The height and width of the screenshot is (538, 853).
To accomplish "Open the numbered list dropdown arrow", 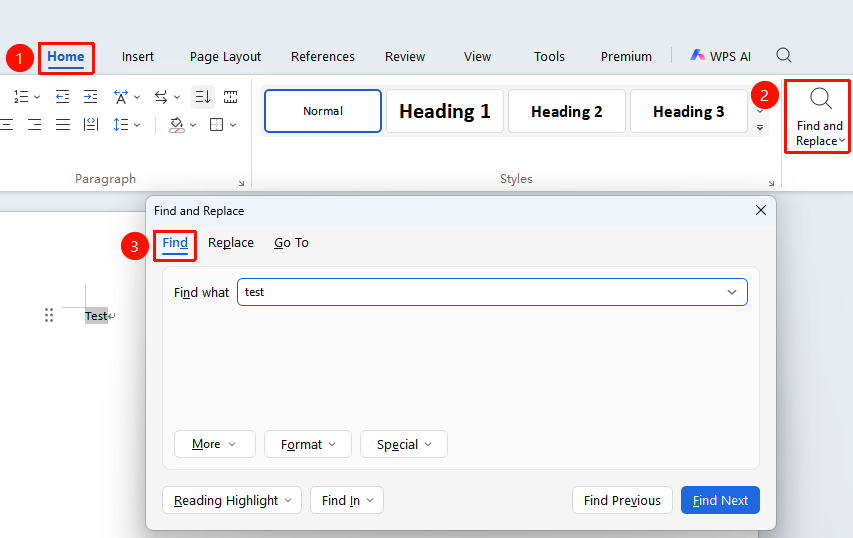I will click(37, 97).
